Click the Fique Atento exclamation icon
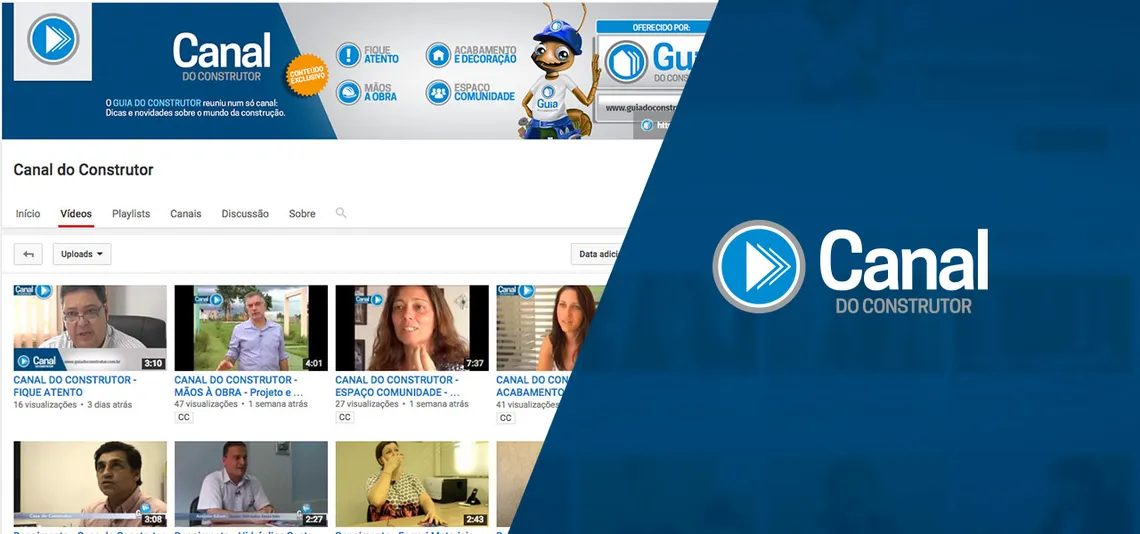Screen dimensions: 1140x534 tap(348, 55)
